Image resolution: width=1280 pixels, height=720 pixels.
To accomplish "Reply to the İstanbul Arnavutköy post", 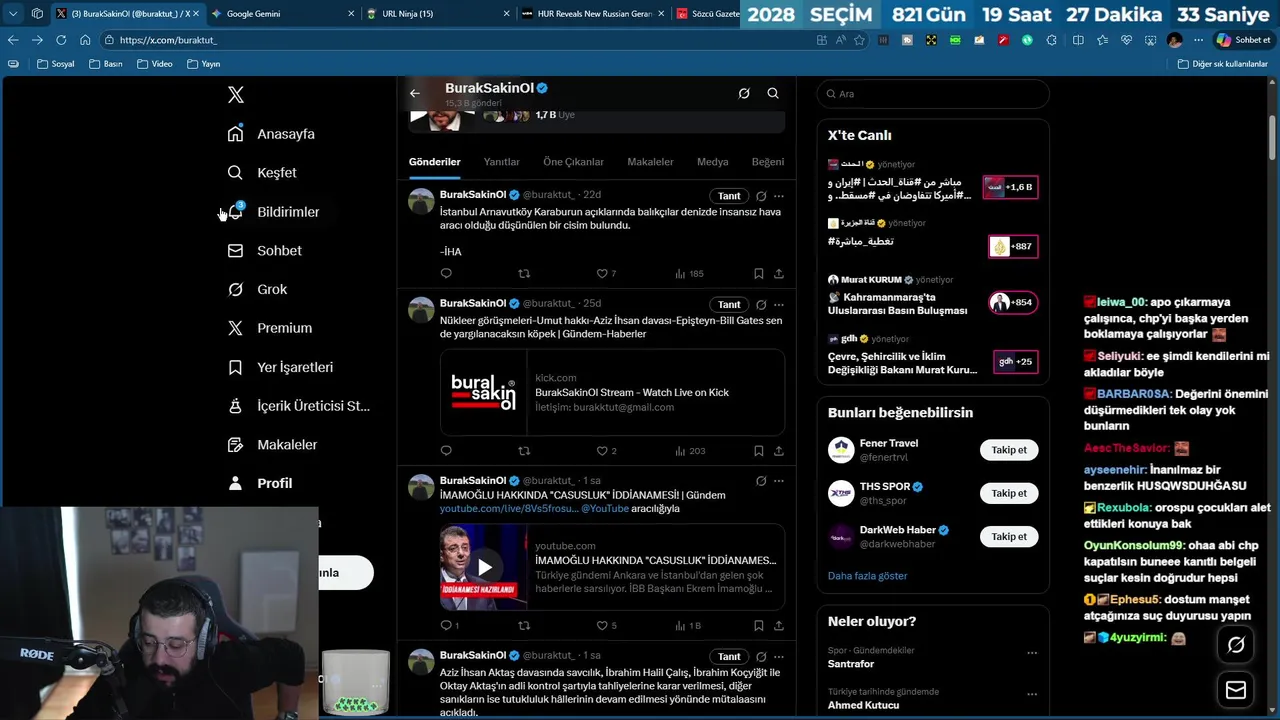I will coord(446,273).
